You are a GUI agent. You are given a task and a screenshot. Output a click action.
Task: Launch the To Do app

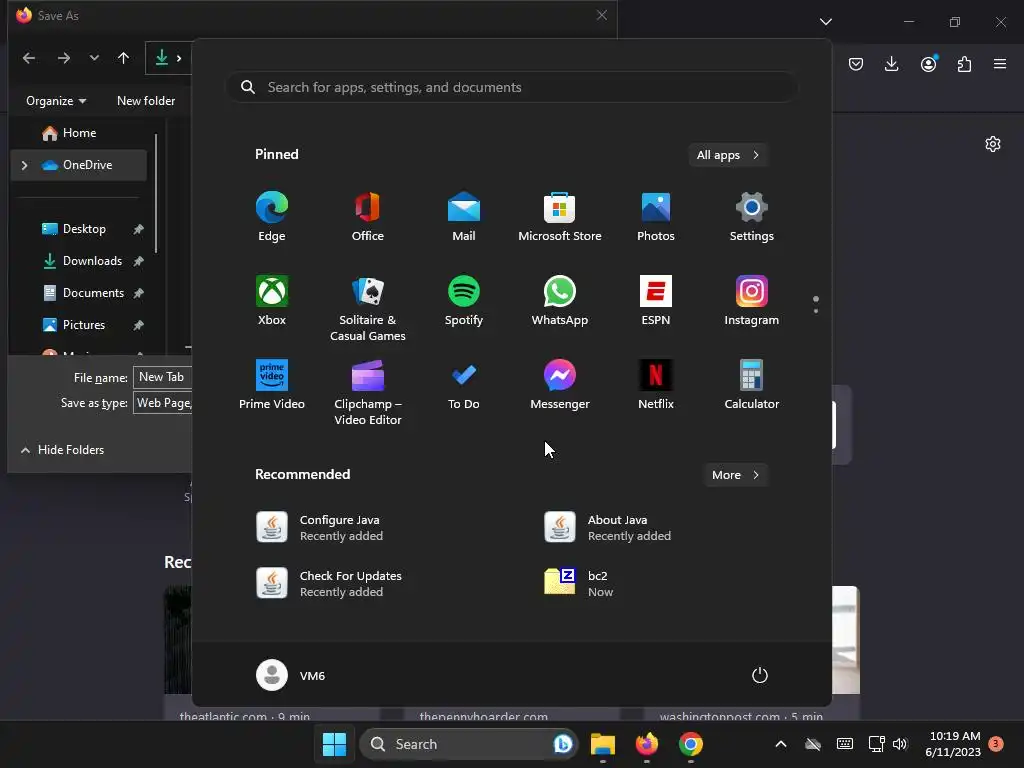pos(464,385)
